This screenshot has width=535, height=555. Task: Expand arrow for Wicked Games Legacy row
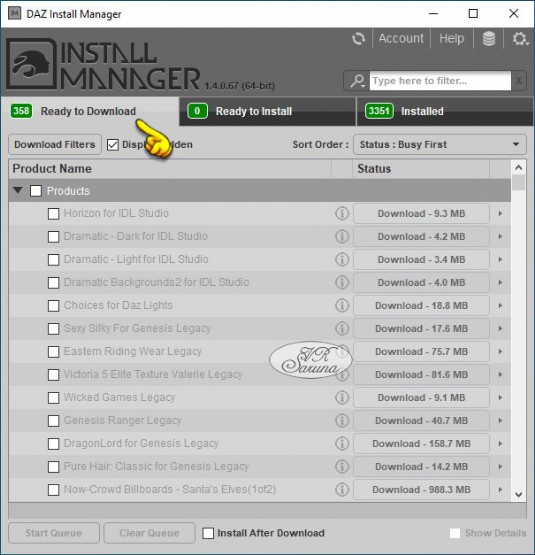pos(500,397)
